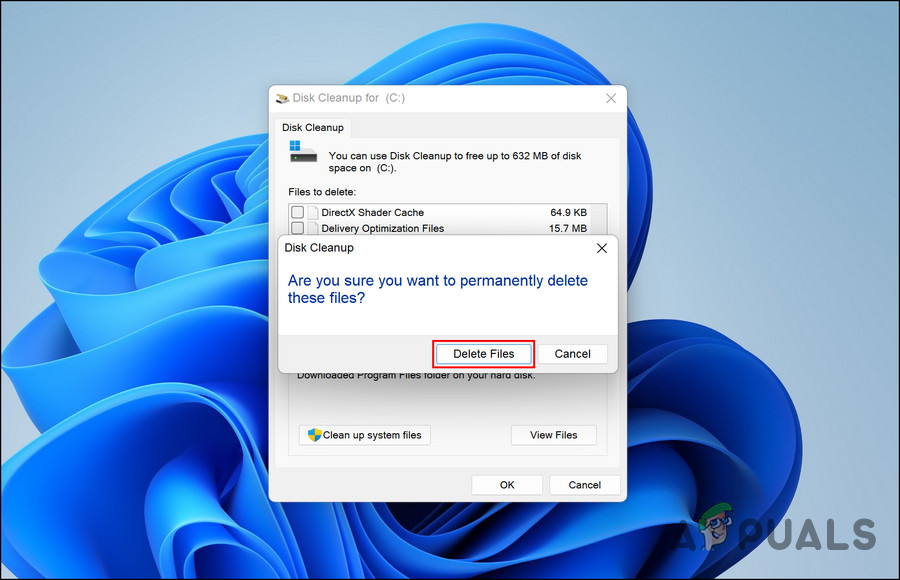Viewport: 900px width, 580px height.
Task: Select the DirectX Shader Cache row text
Action: point(373,212)
